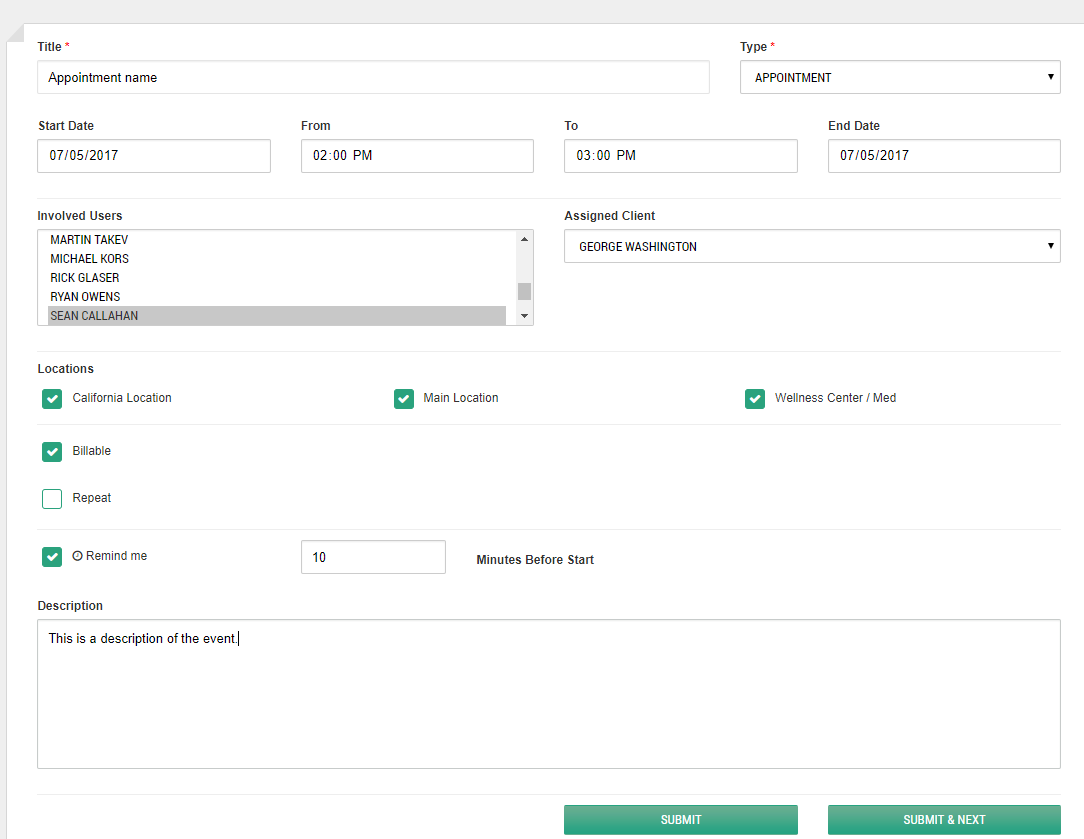The height and width of the screenshot is (839, 1084).
Task: Click inside the Description text area
Action: tap(549, 694)
